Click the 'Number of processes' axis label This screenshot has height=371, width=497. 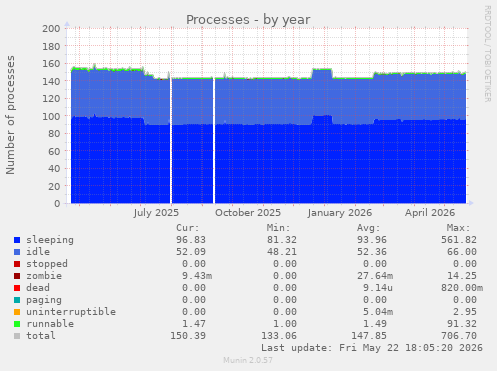coord(10,115)
